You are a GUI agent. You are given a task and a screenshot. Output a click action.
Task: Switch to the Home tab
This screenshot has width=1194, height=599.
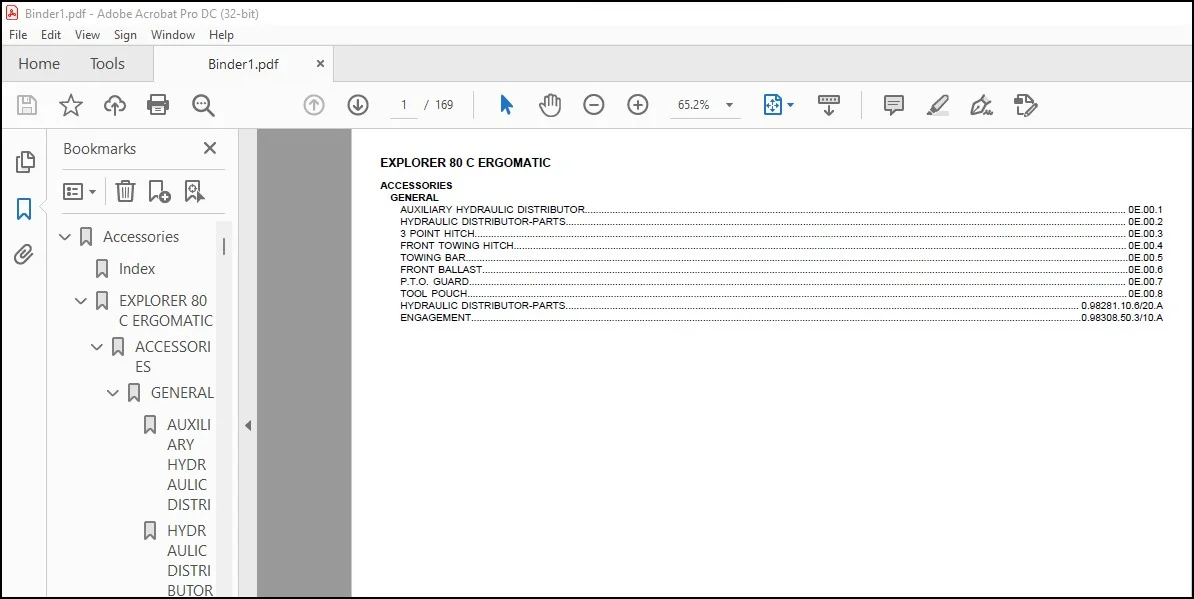pyautogui.click(x=39, y=64)
